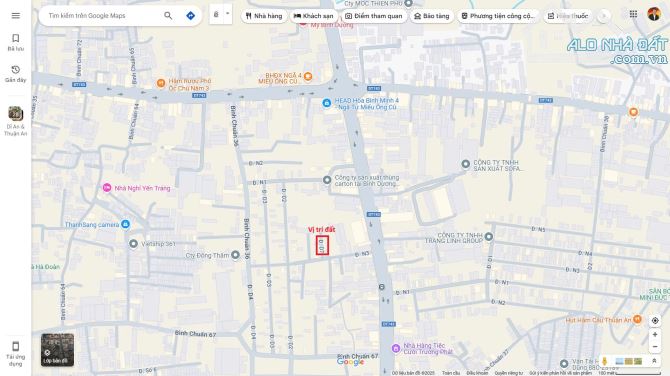The width and height of the screenshot is (670, 376).
Task: Open the Gần đây recent history panel
Action: coord(15,73)
